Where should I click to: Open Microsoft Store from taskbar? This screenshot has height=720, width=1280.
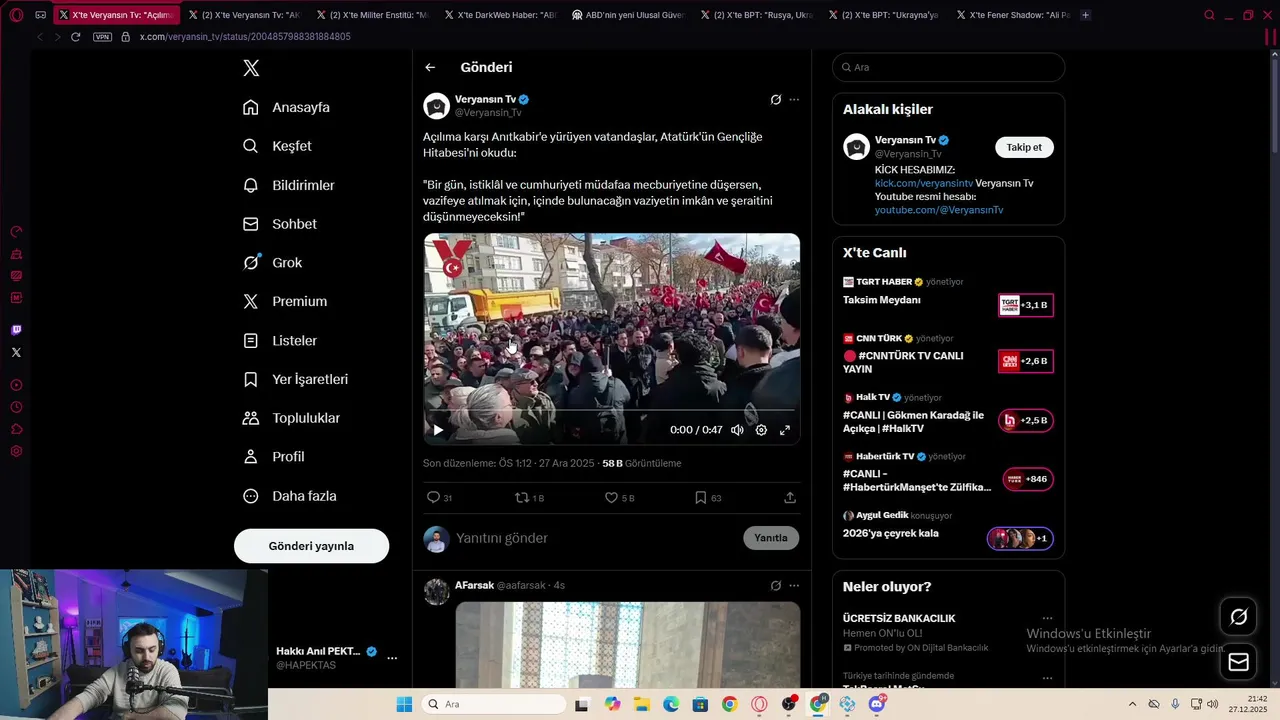[x=700, y=704]
